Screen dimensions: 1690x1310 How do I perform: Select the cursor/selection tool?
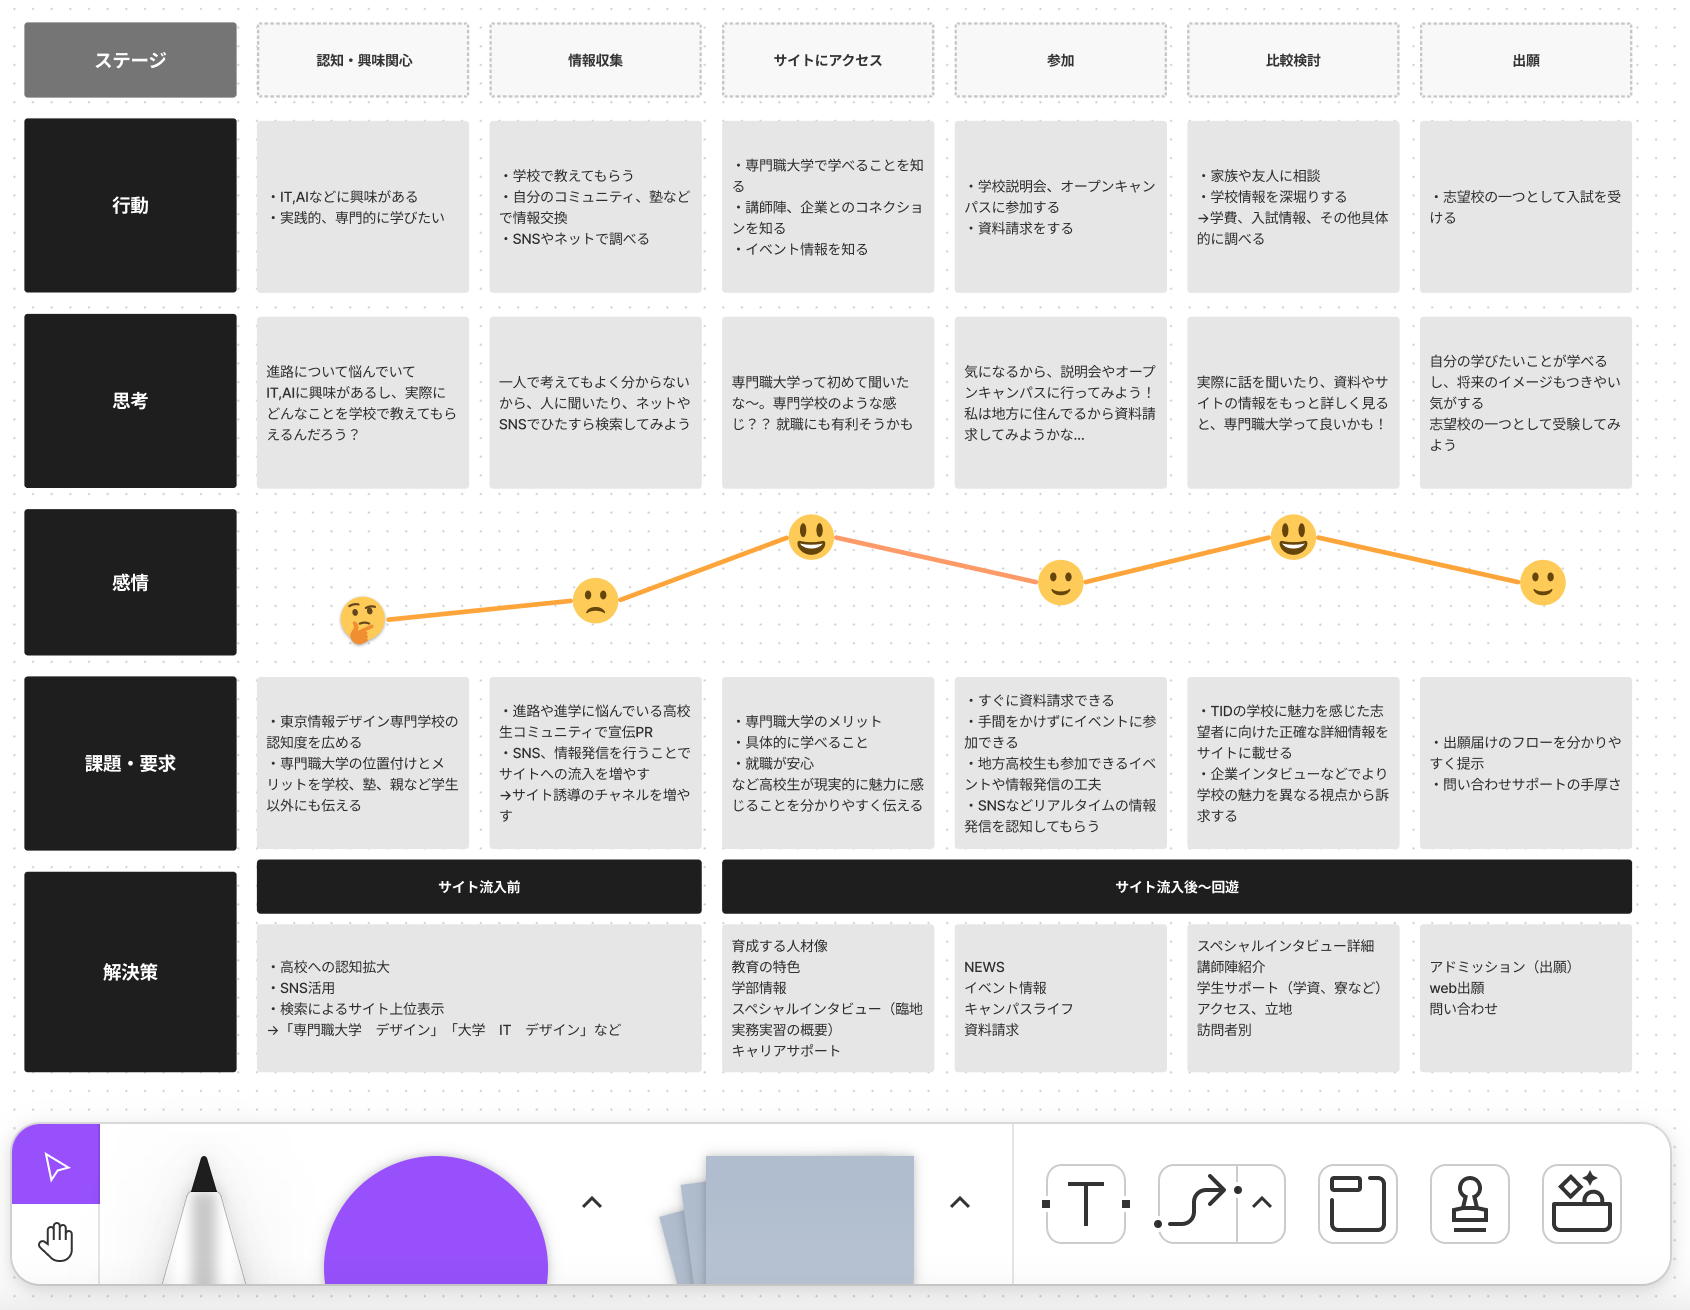click(x=55, y=1165)
